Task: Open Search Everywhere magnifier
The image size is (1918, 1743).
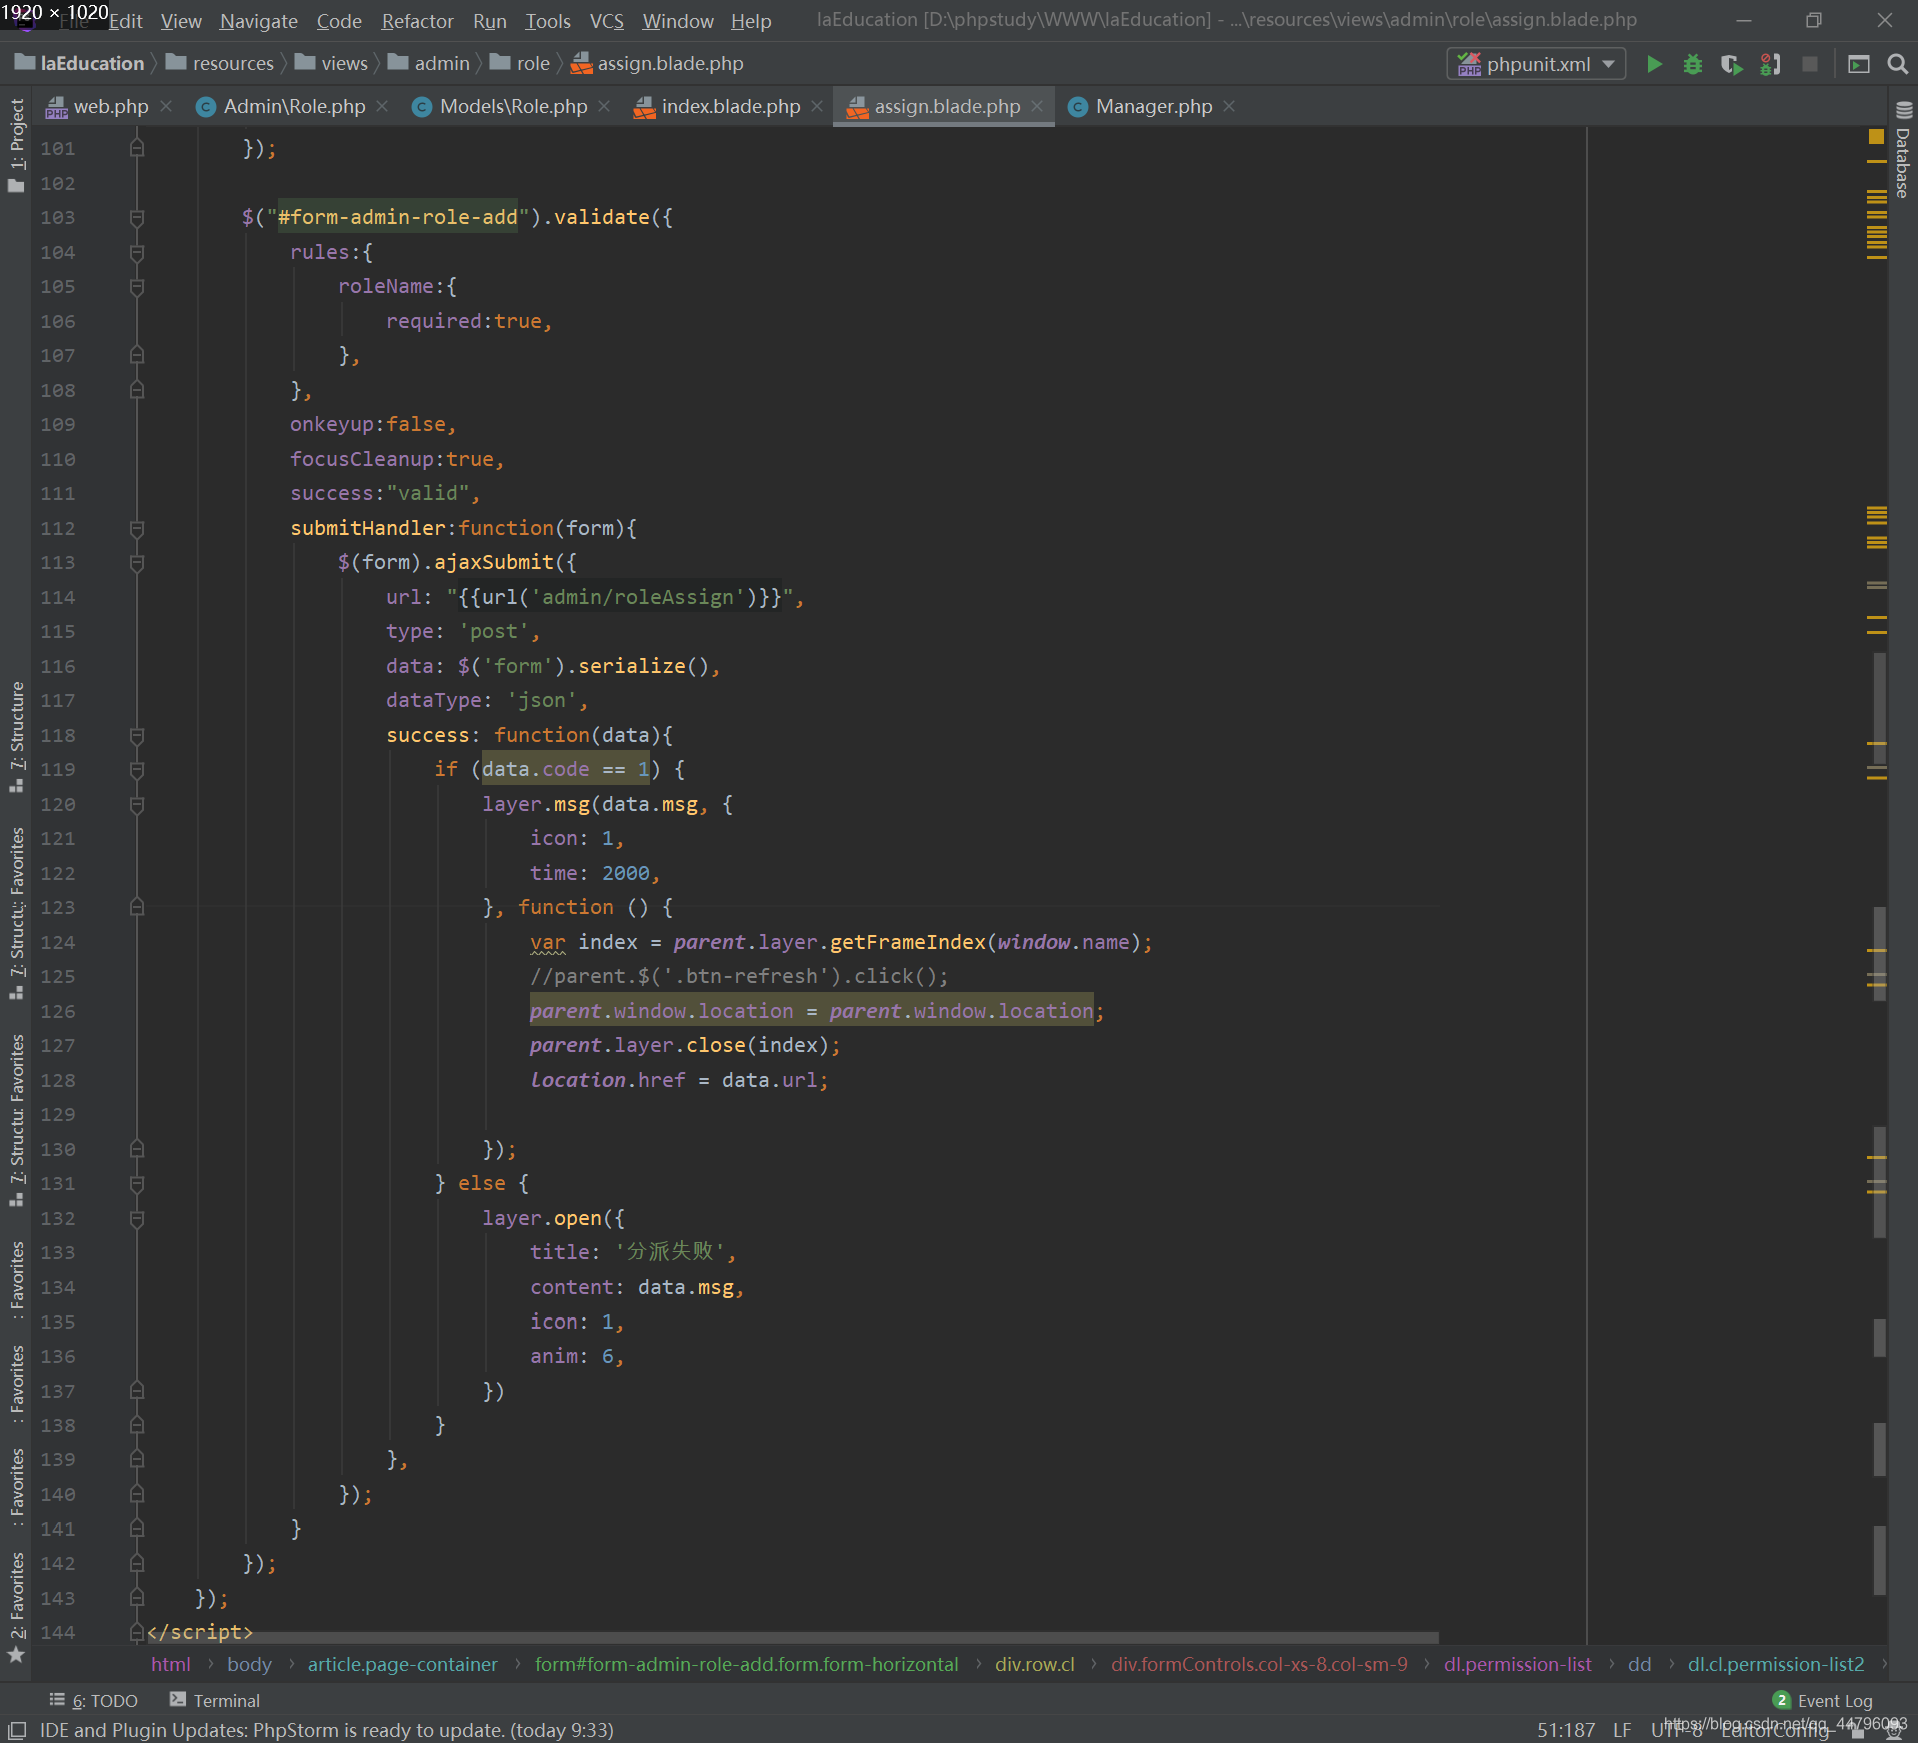Action: tap(1897, 65)
